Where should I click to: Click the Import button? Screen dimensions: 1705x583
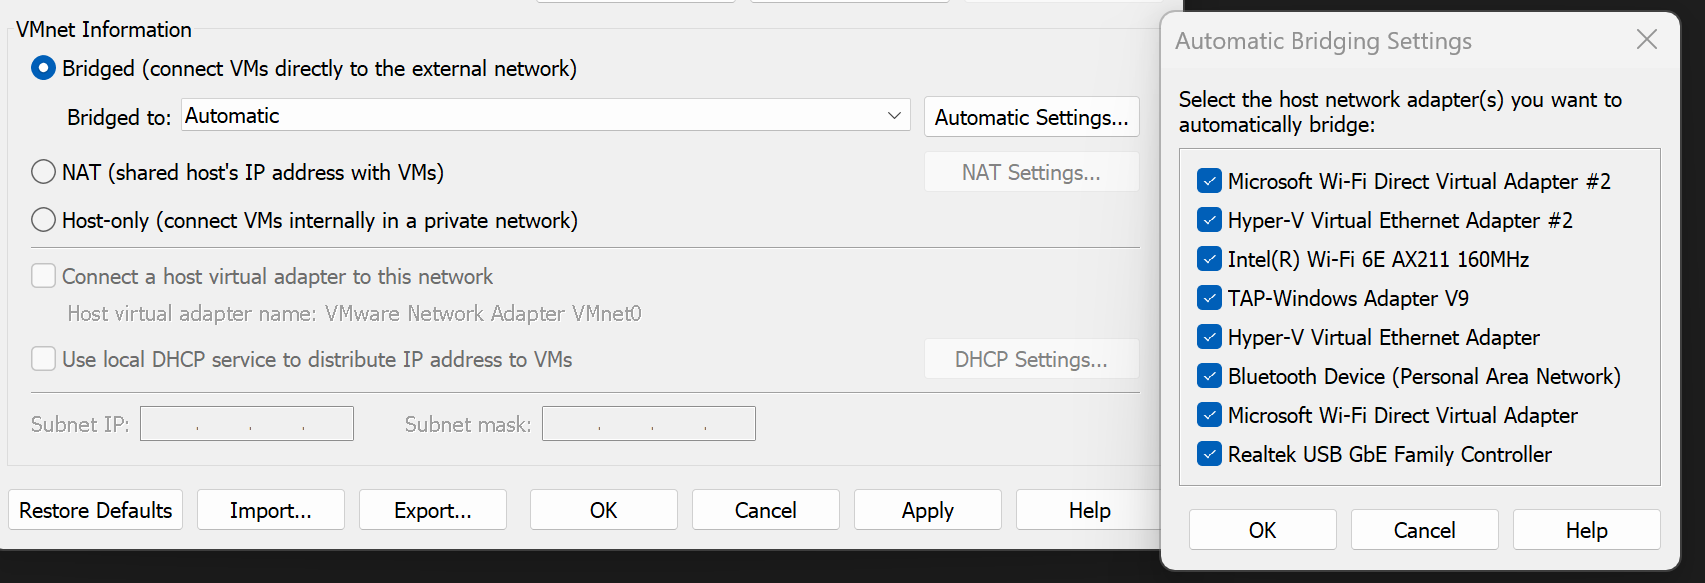270,510
